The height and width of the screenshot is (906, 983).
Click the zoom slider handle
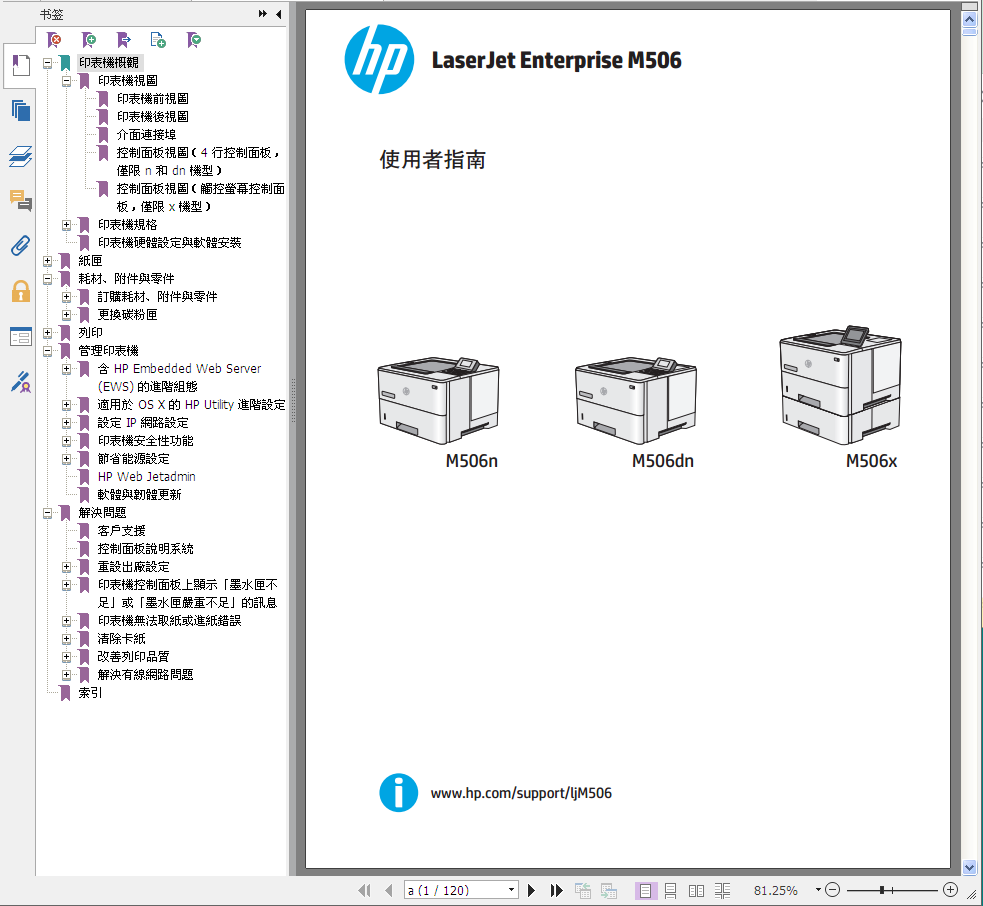(x=882, y=890)
